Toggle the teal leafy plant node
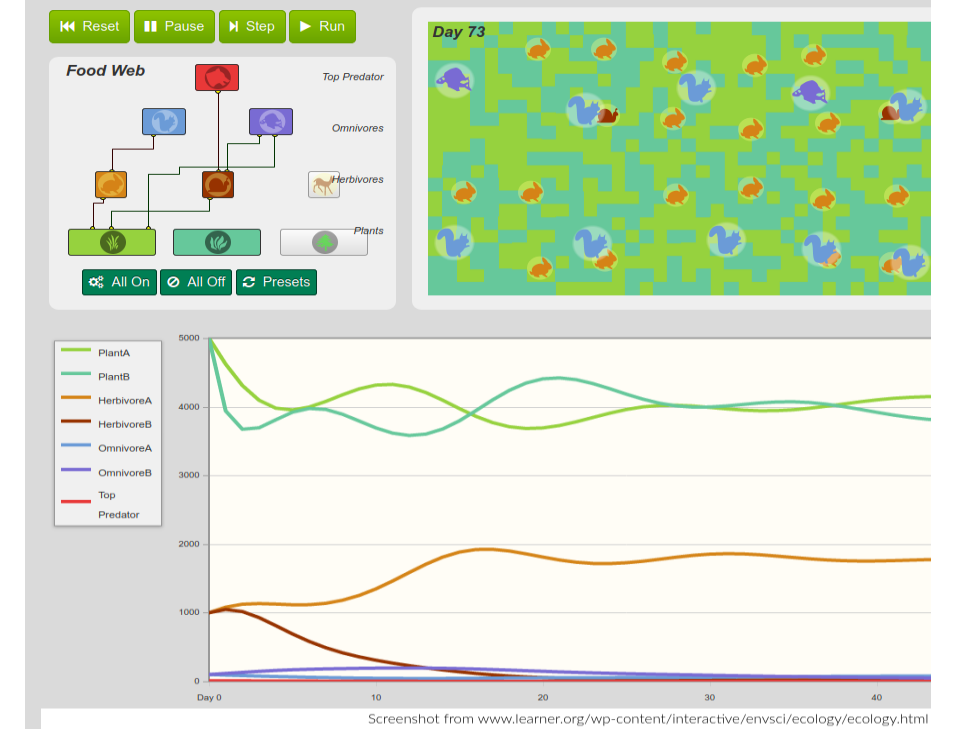The image size is (965, 732). tap(217, 242)
